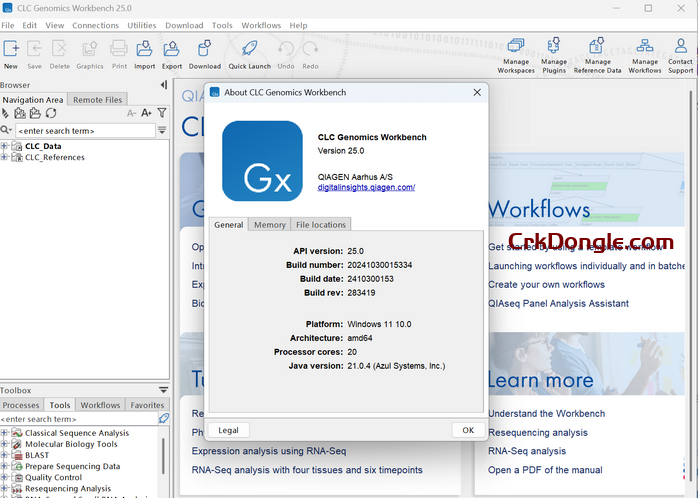Expand the BLAST tools node

coord(4,455)
